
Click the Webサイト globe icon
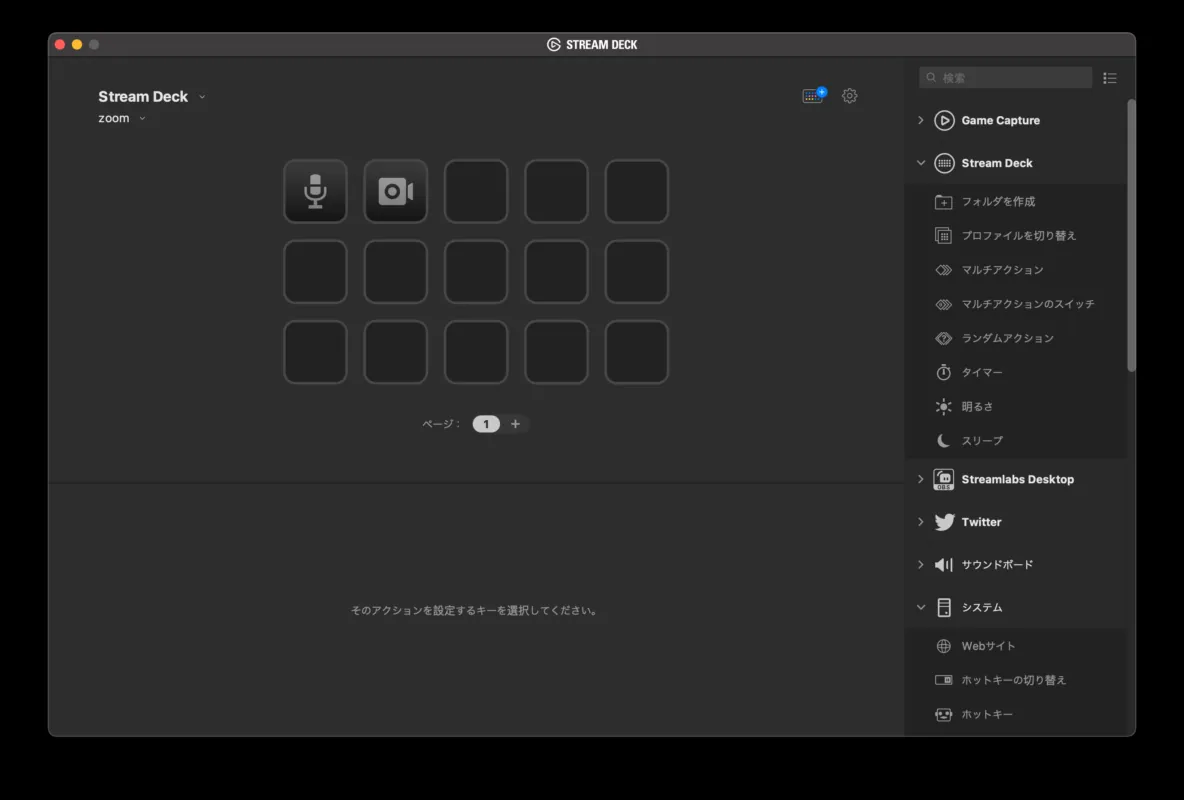pos(943,646)
